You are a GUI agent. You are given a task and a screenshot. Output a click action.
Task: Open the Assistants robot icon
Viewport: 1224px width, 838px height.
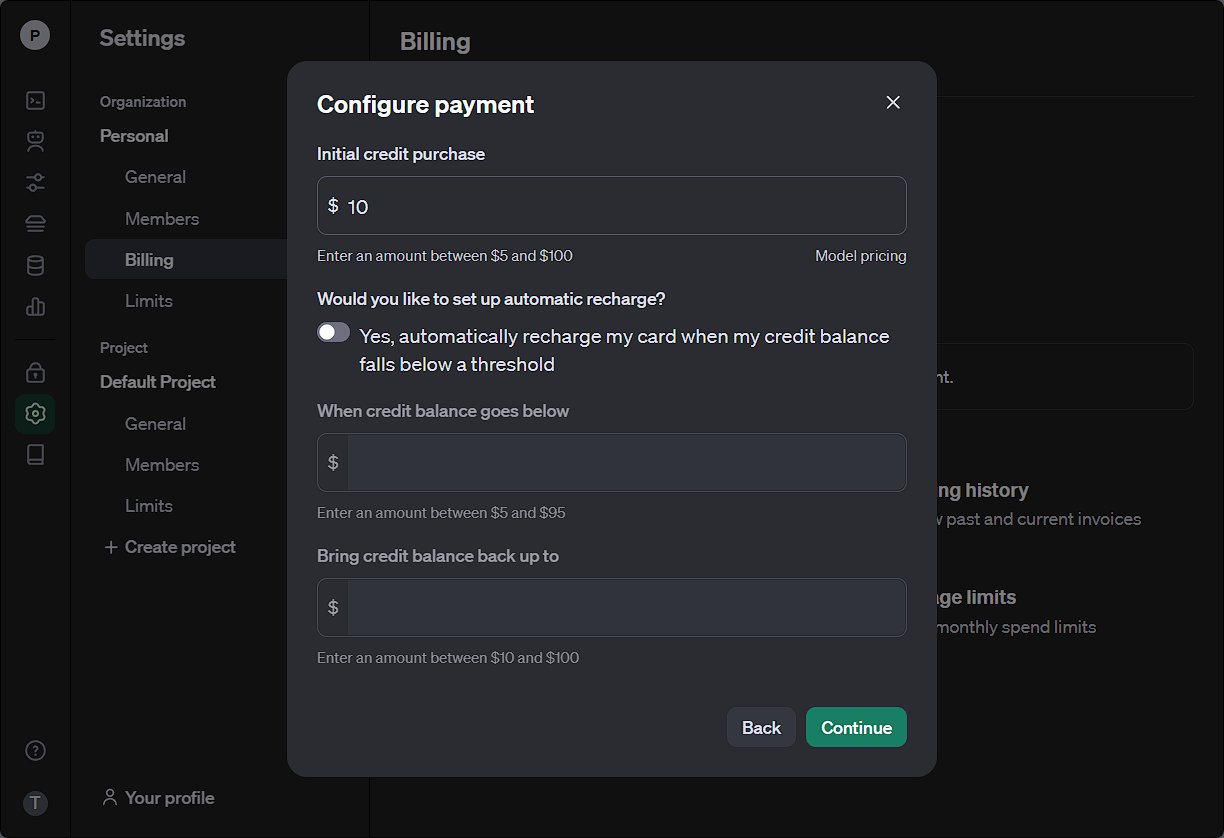(x=35, y=141)
